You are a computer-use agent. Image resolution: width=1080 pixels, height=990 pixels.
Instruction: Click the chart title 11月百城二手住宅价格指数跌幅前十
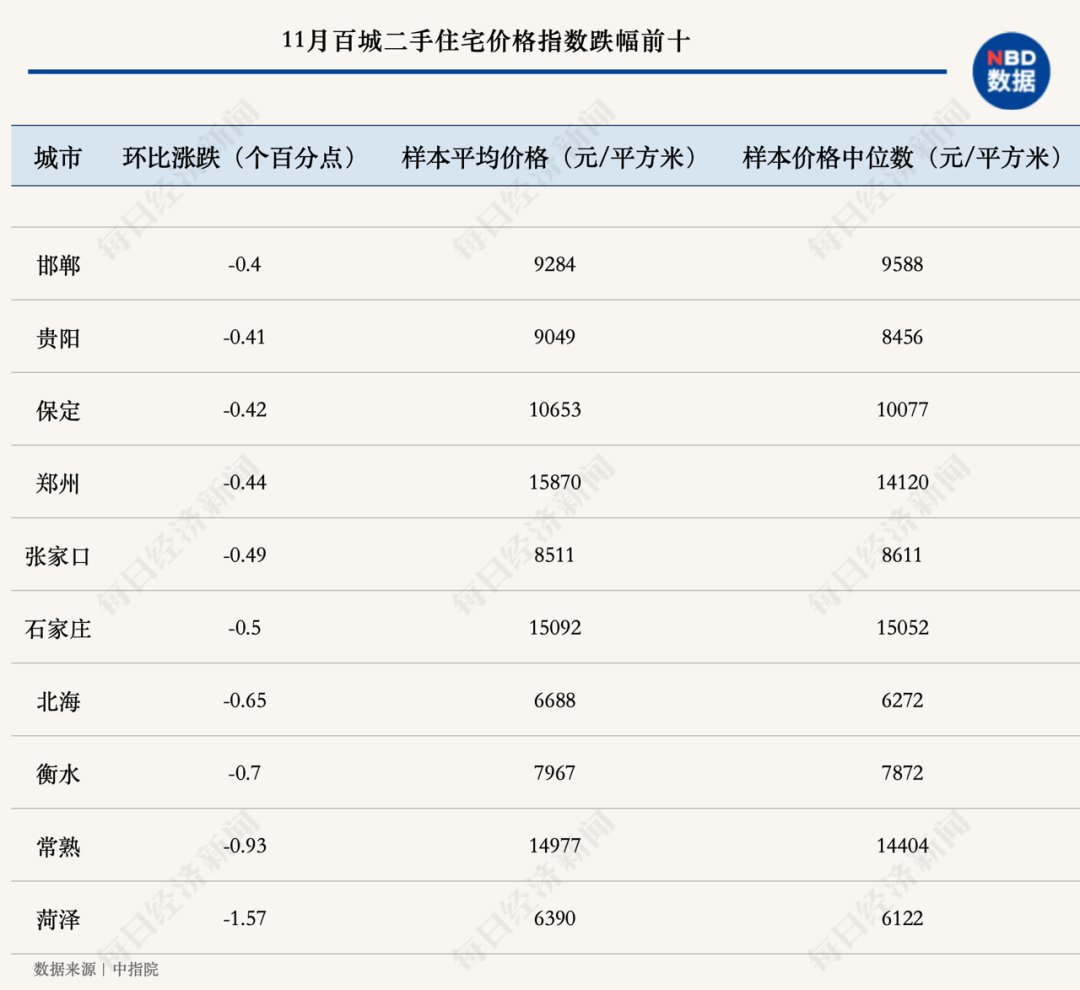tap(486, 41)
